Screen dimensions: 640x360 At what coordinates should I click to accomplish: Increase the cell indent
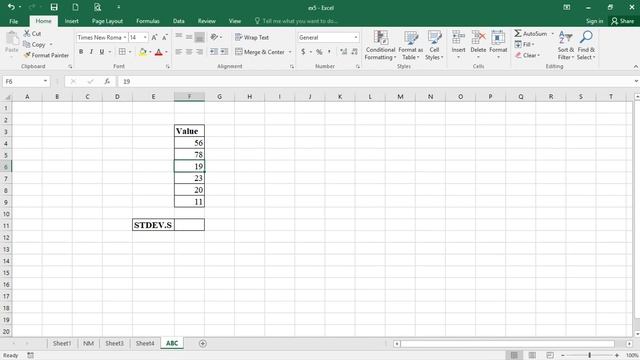tap(224, 52)
